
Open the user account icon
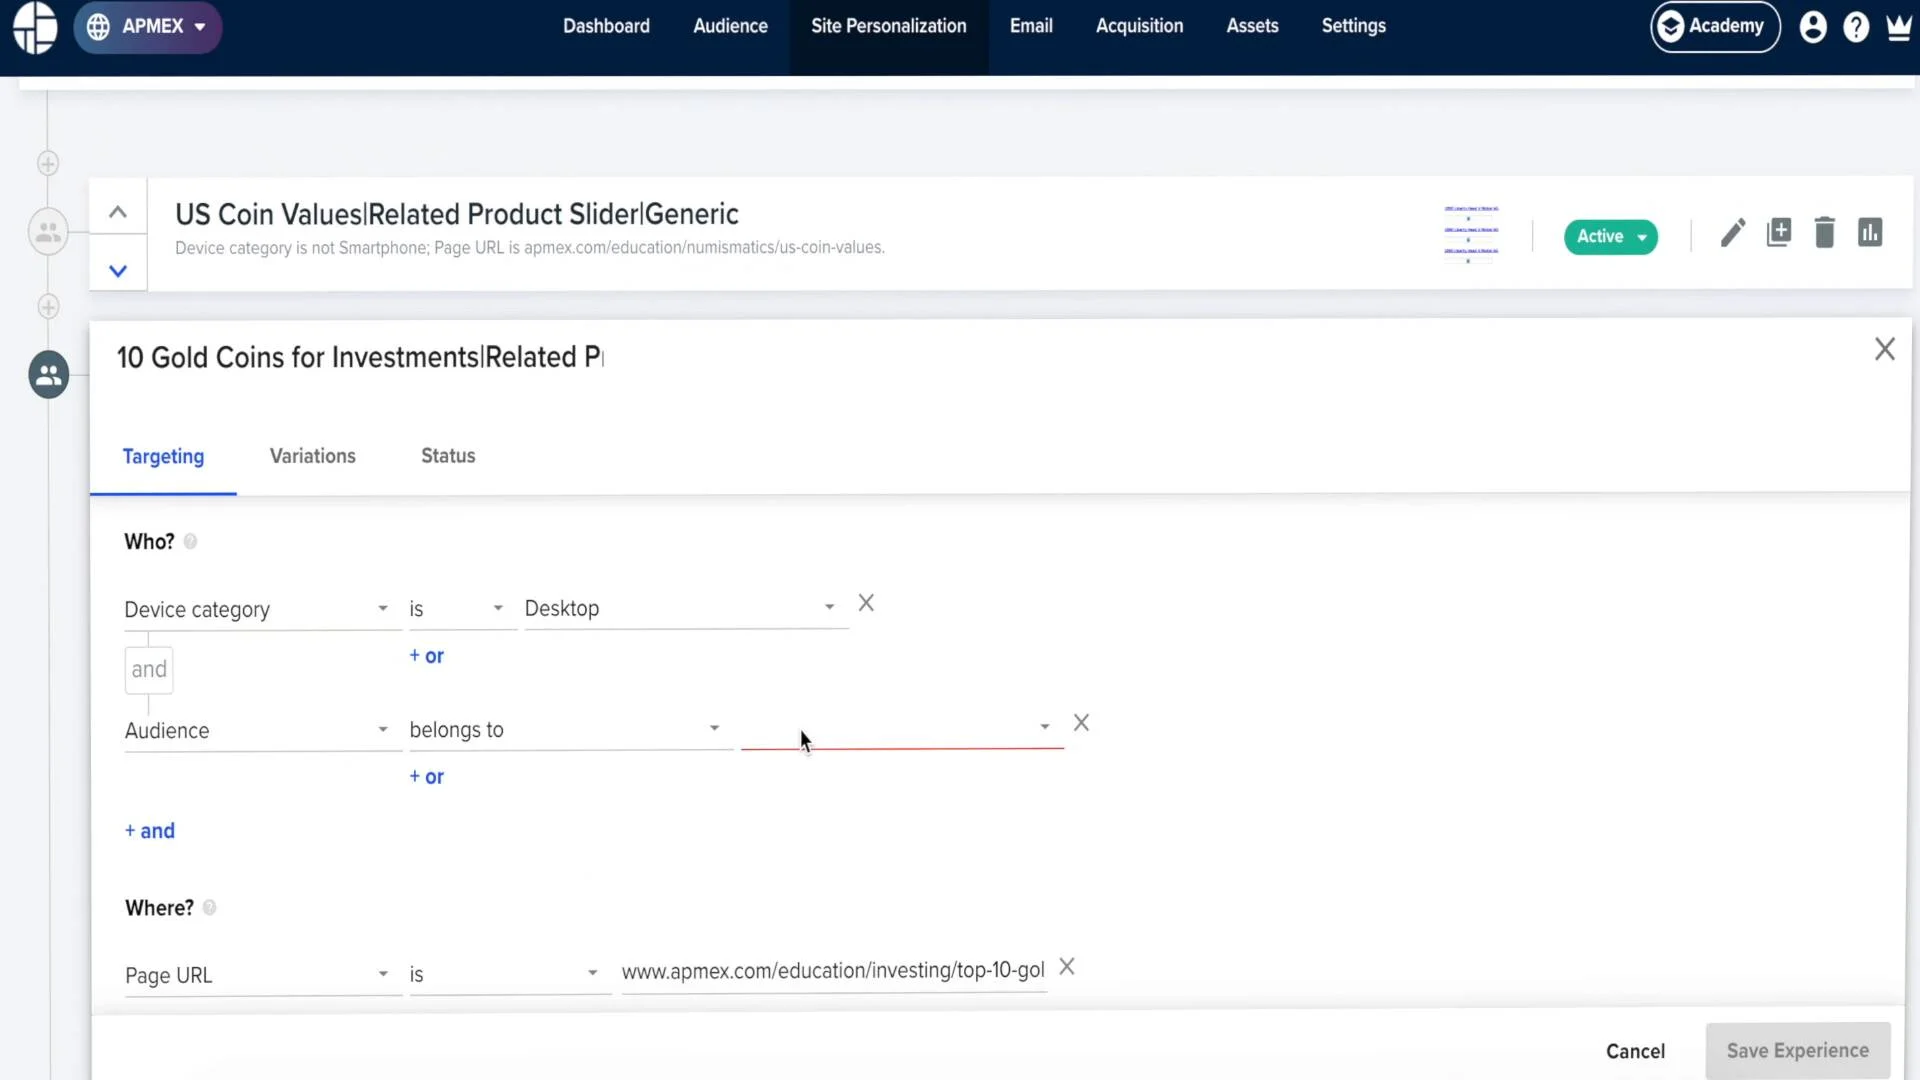(1813, 27)
